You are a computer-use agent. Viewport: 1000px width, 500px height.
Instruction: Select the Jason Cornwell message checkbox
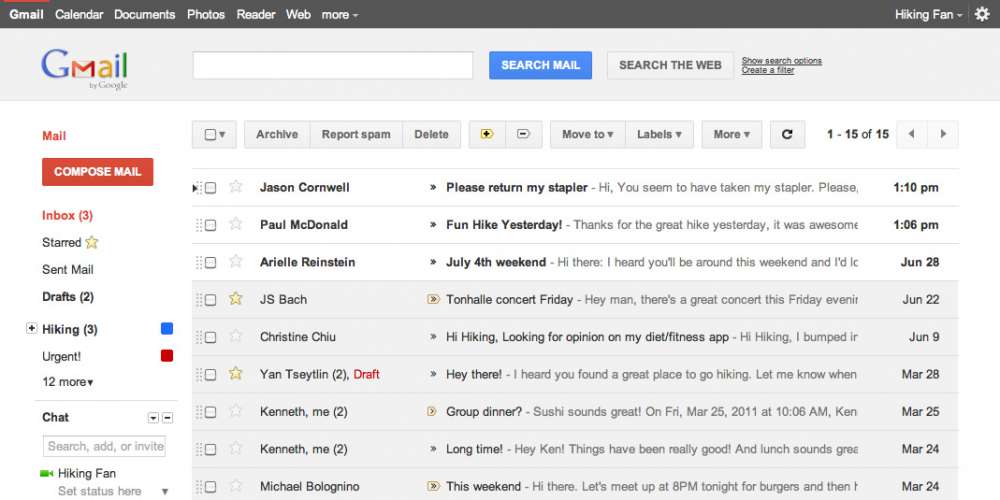point(210,188)
